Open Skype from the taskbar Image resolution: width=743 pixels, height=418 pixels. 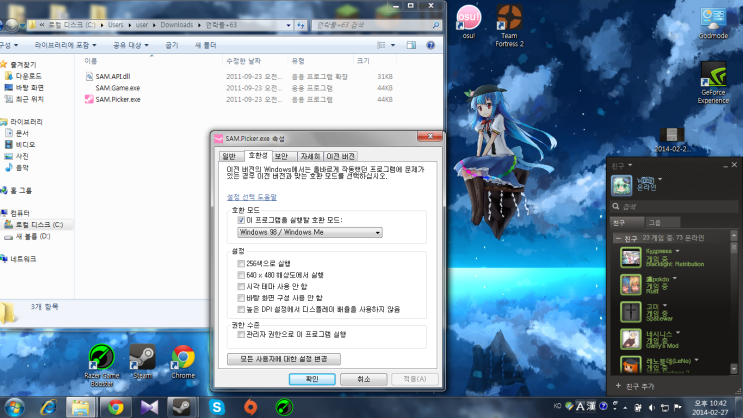(217, 408)
